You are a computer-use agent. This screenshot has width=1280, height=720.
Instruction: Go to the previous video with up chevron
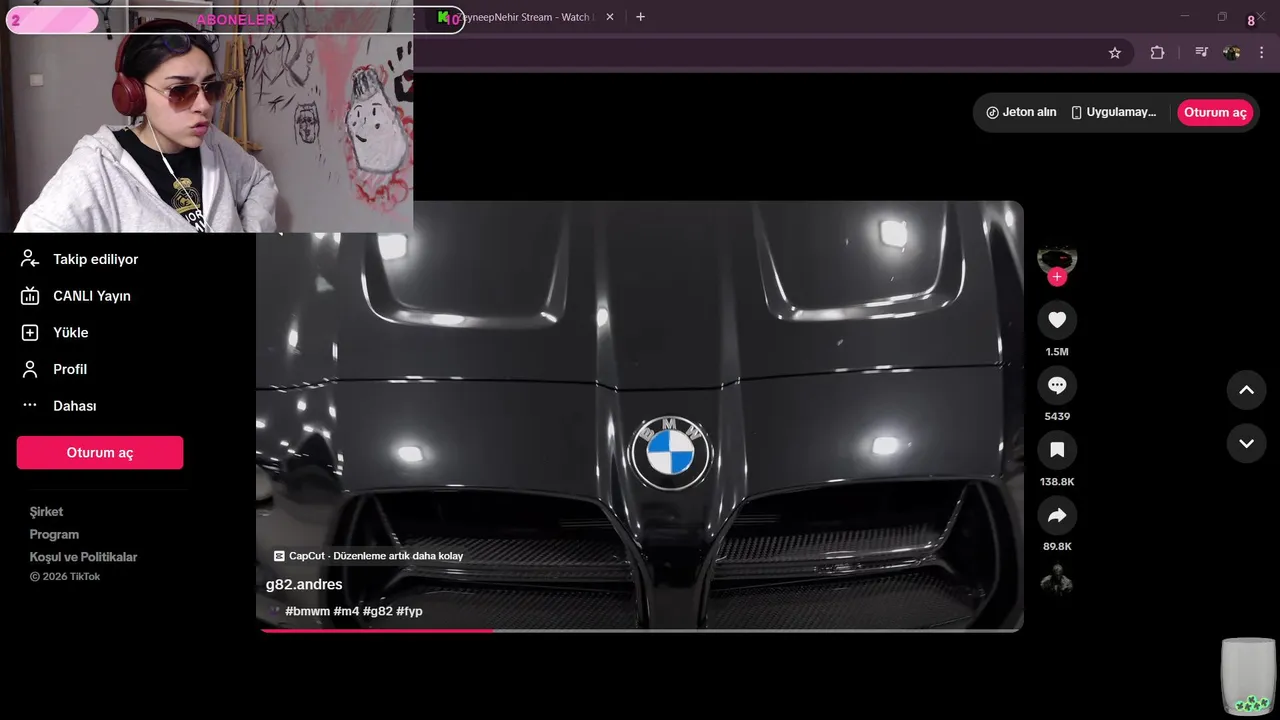click(x=1246, y=390)
